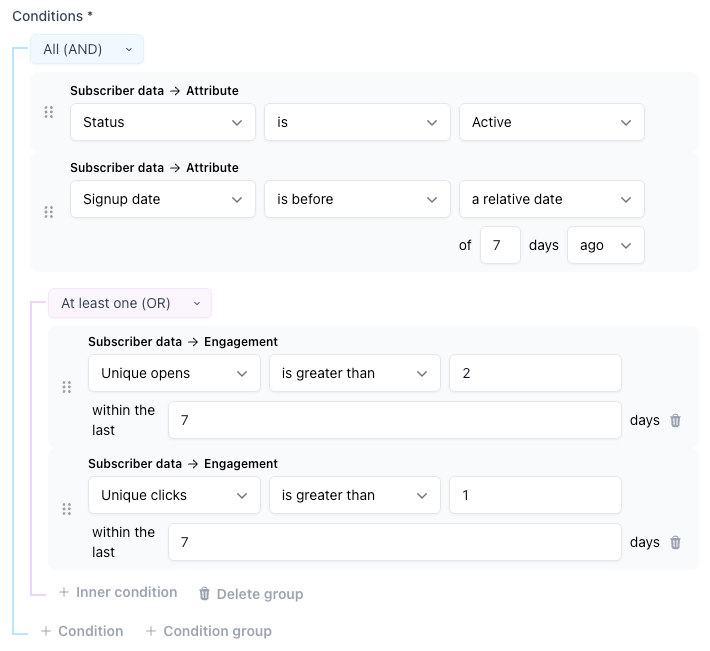Click drag handle beside Unique clicks condition

click(67, 509)
